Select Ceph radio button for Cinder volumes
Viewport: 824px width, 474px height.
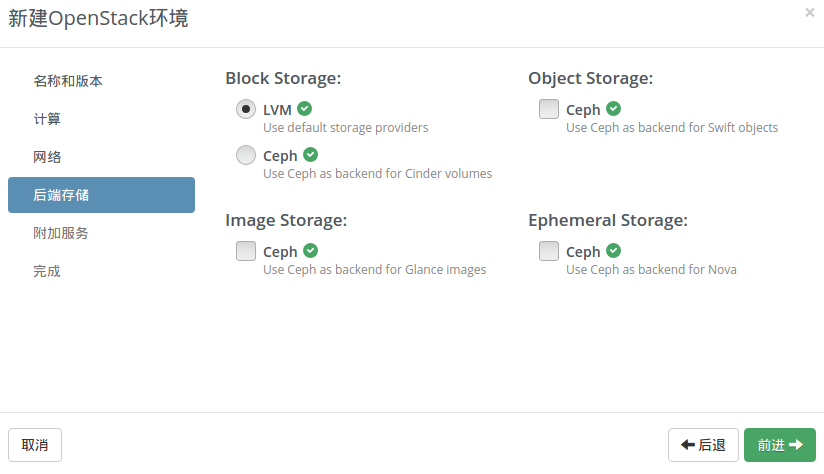point(245,155)
